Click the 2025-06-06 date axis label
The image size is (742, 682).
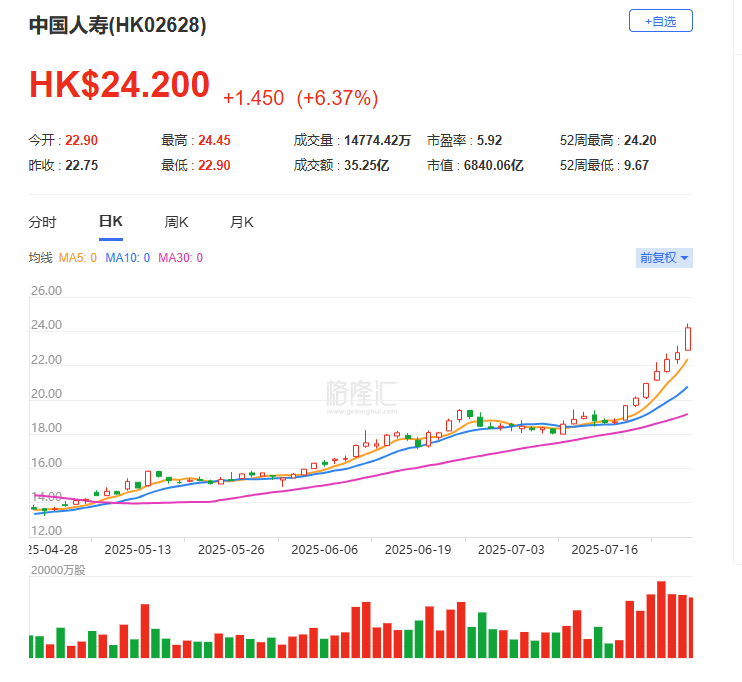point(325,550)
